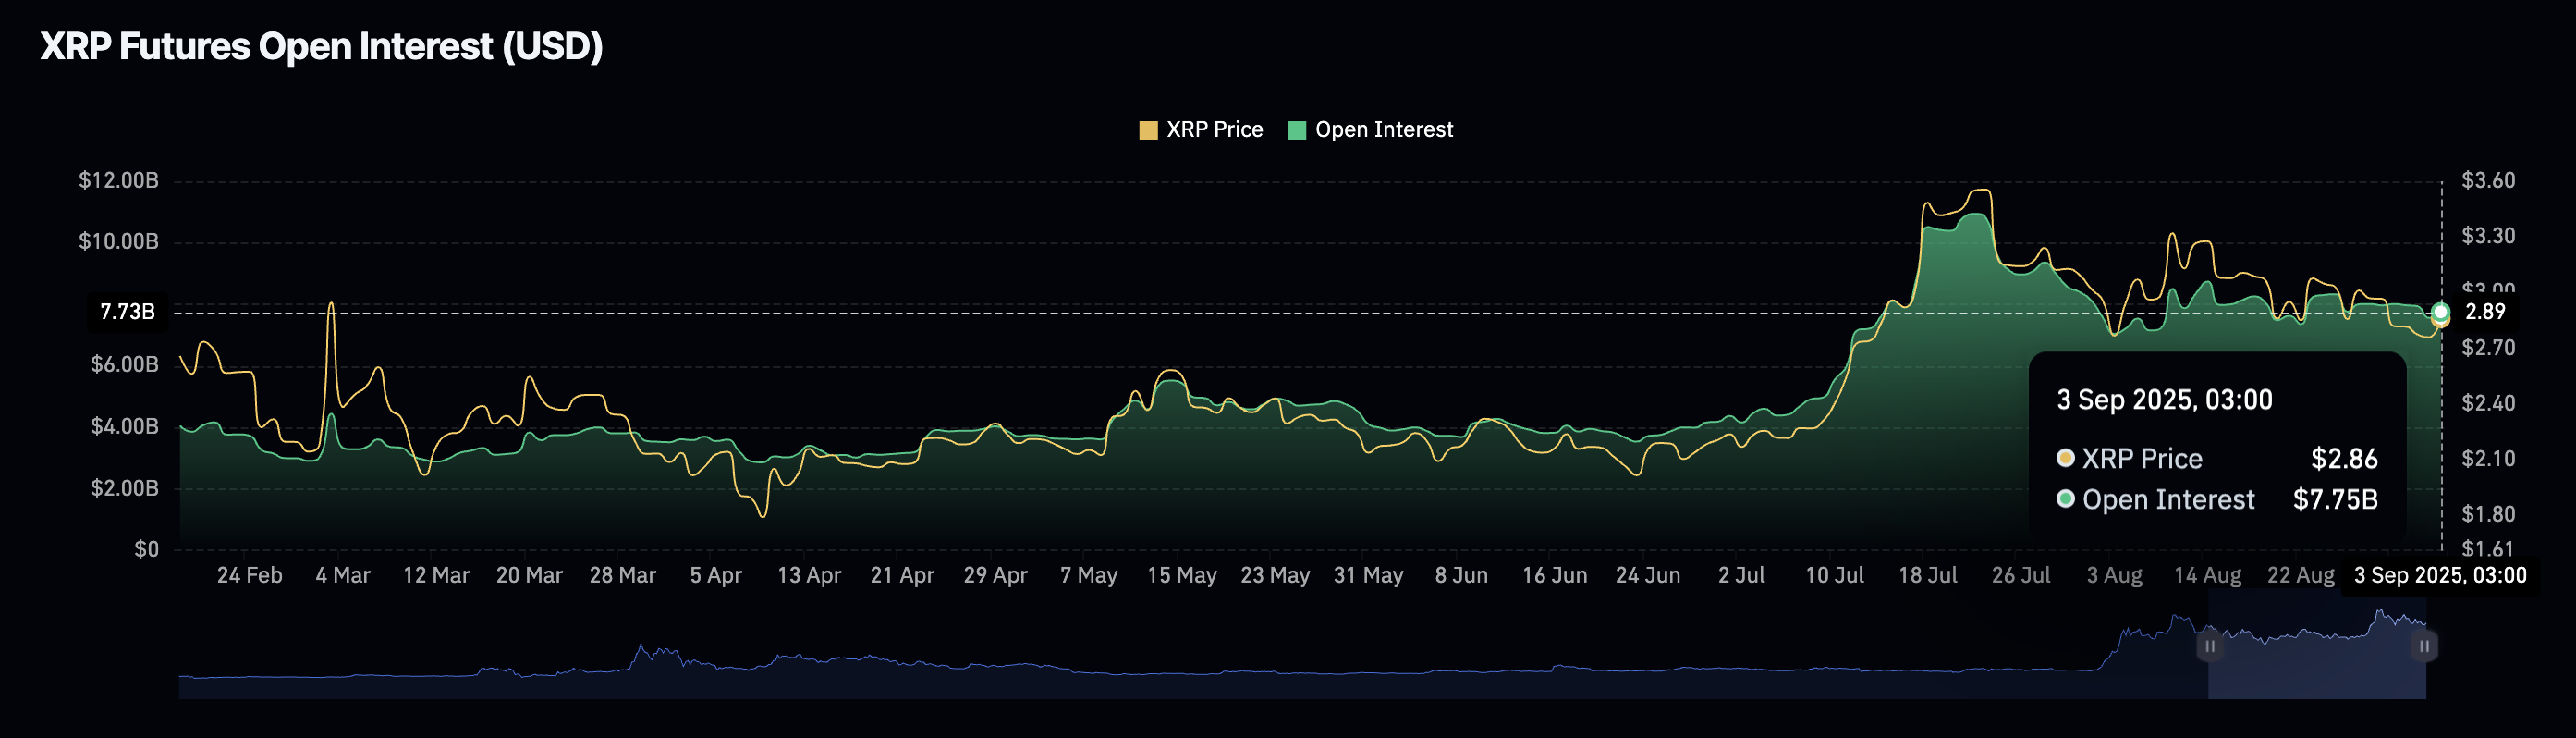This screenshot has width=2576, height=738.
Task: Click the $2.70 price axis label
Action: (2488, 348)
